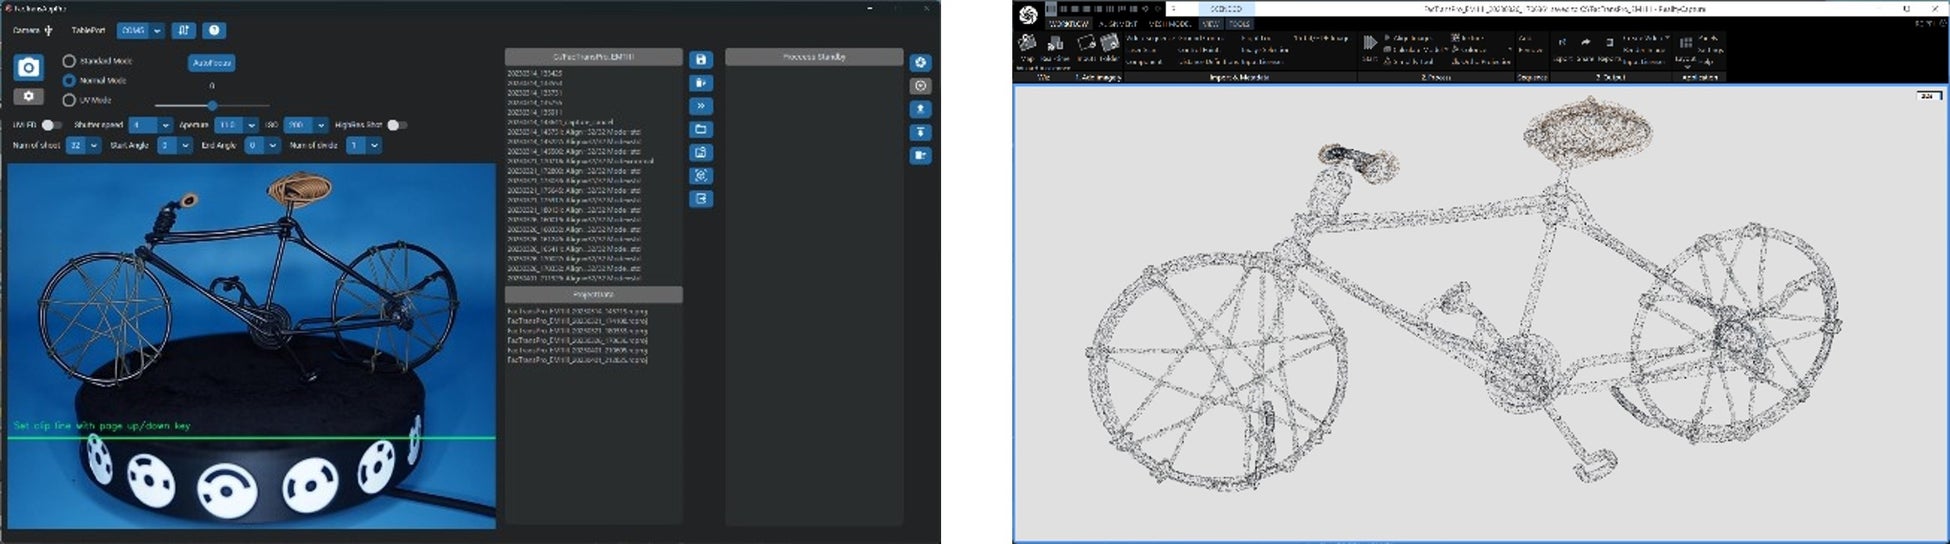1950x544 pixels.
Task: Open the ISO dropdown
Action: pyautogui.click(x=306, y=125)
